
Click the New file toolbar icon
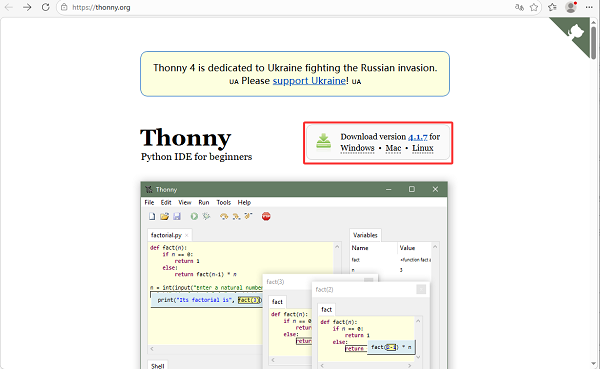click(x=152, y=217)
